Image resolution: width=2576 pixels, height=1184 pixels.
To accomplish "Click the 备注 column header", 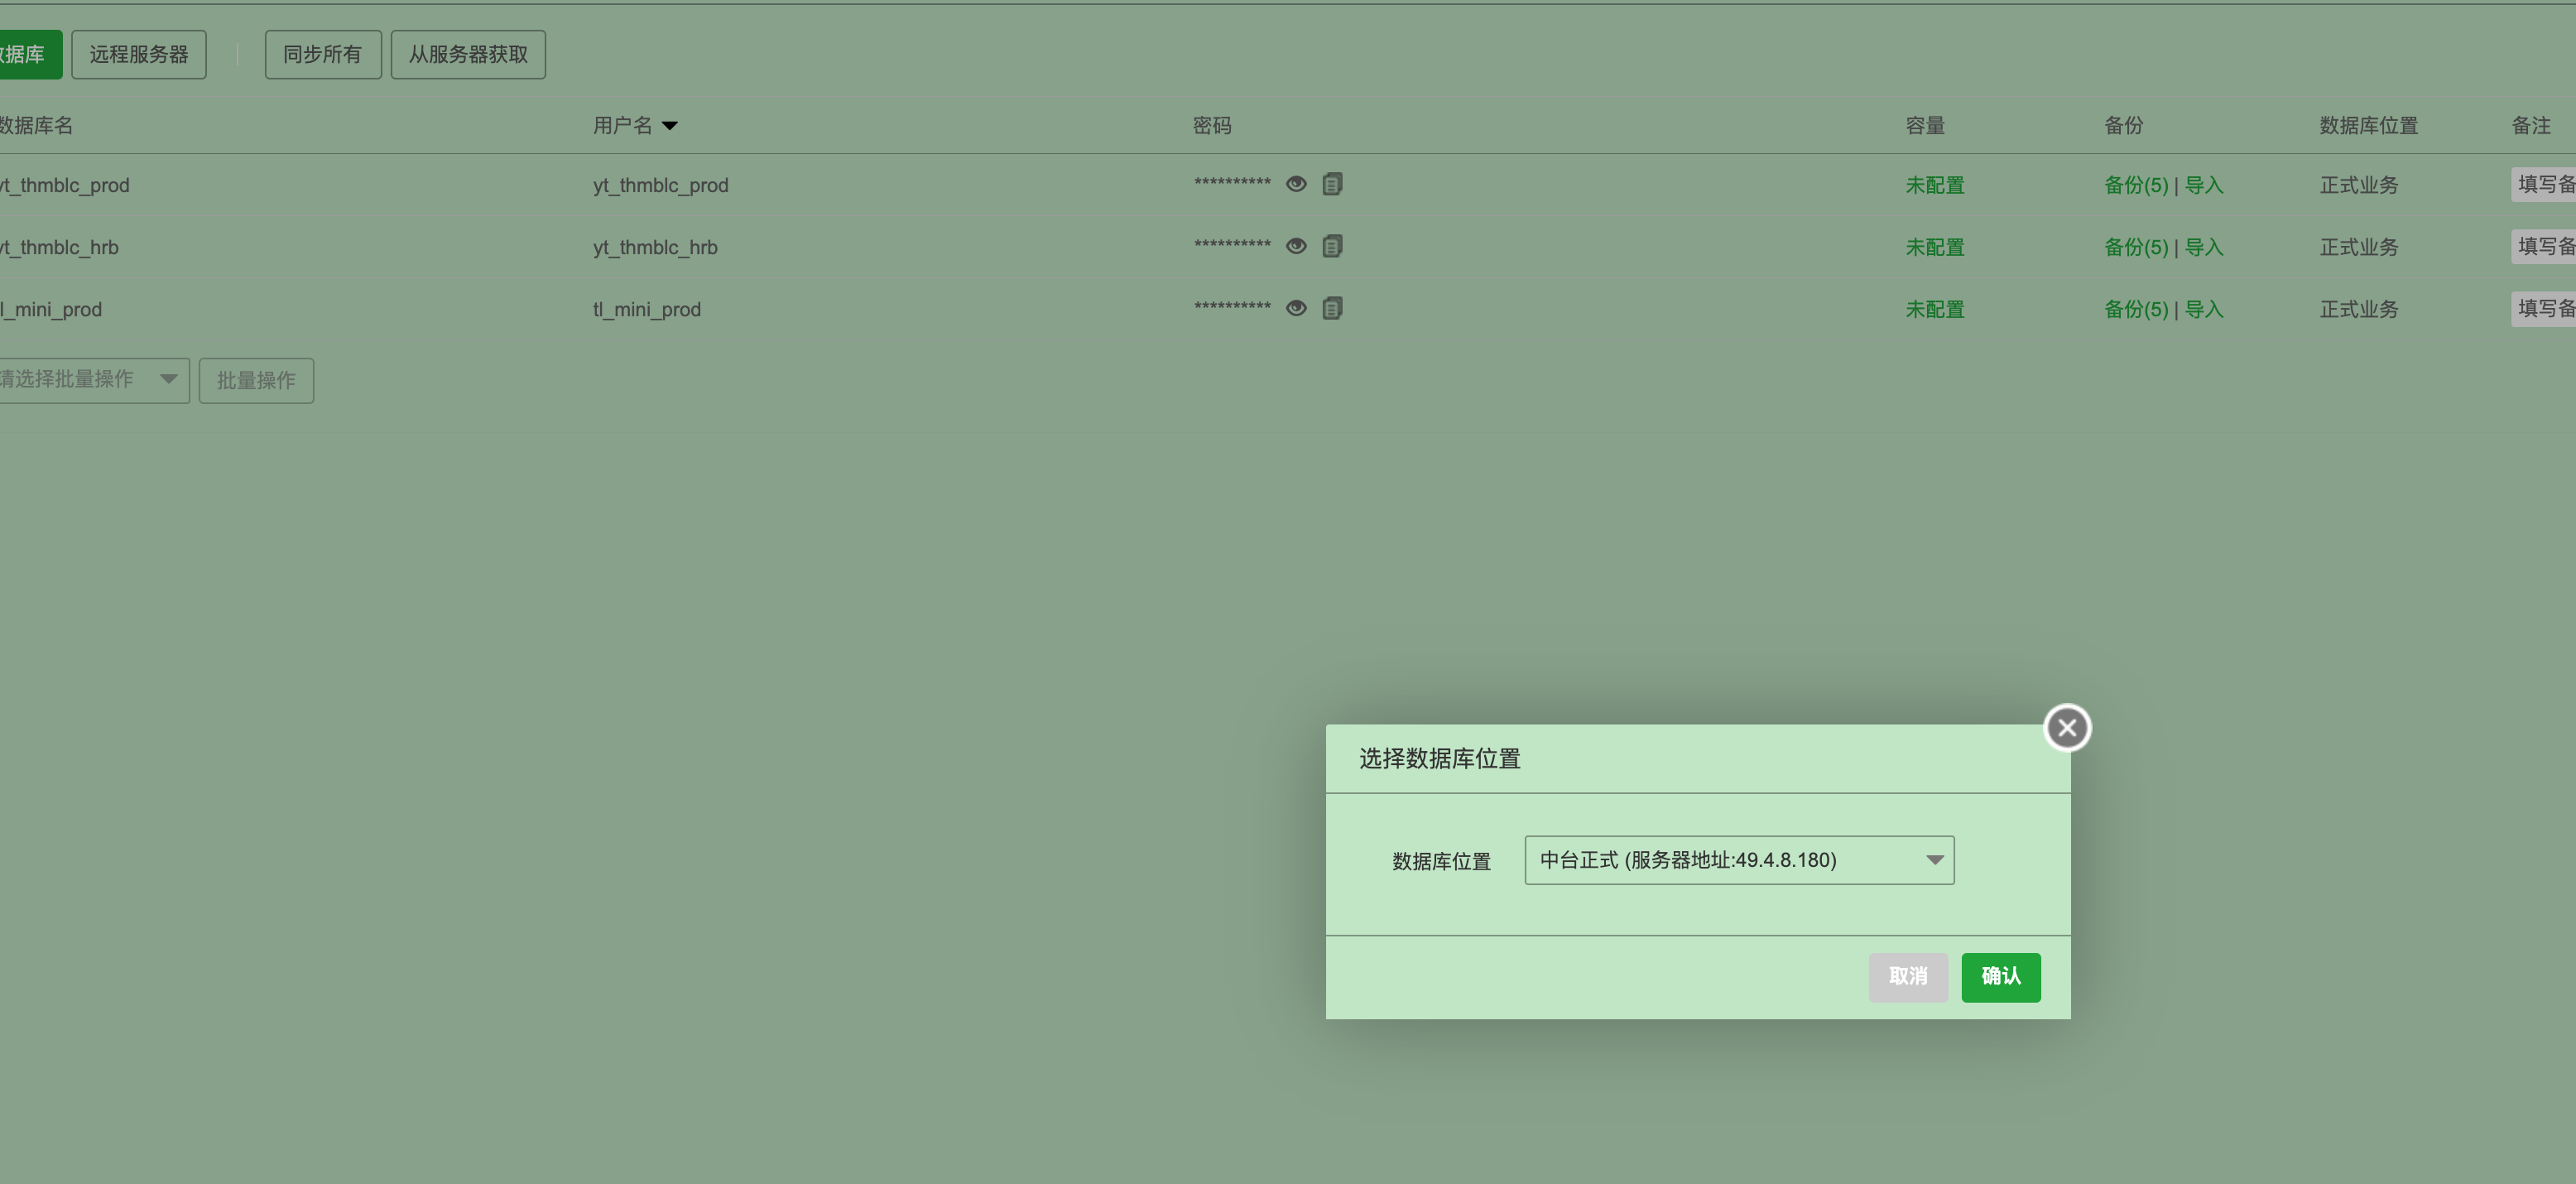I will (x=2531, y=126).
